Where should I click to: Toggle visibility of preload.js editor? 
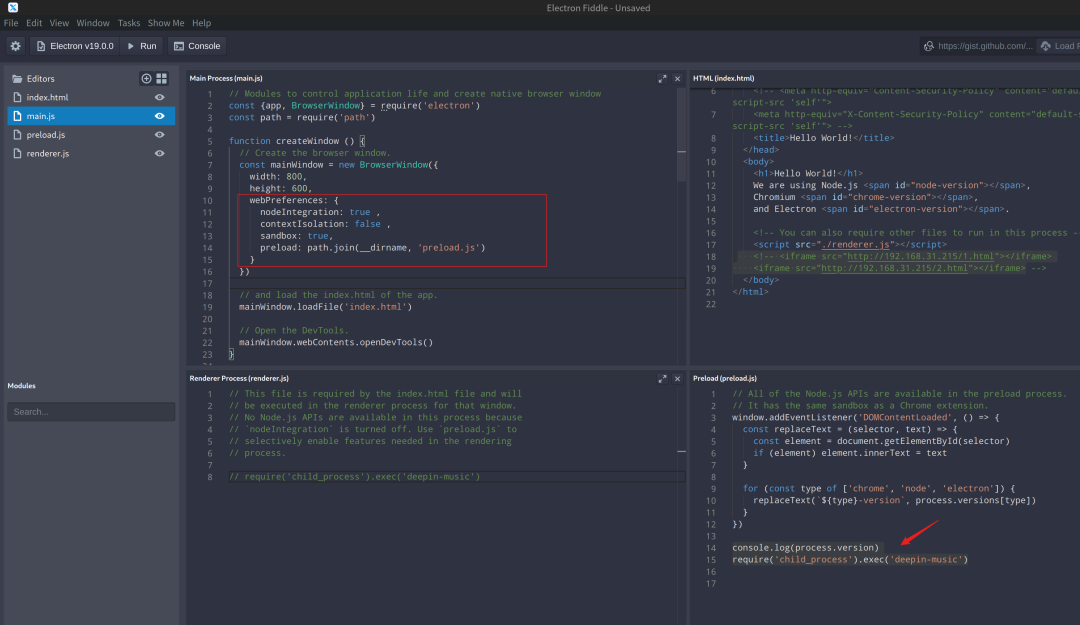point(160,134)
